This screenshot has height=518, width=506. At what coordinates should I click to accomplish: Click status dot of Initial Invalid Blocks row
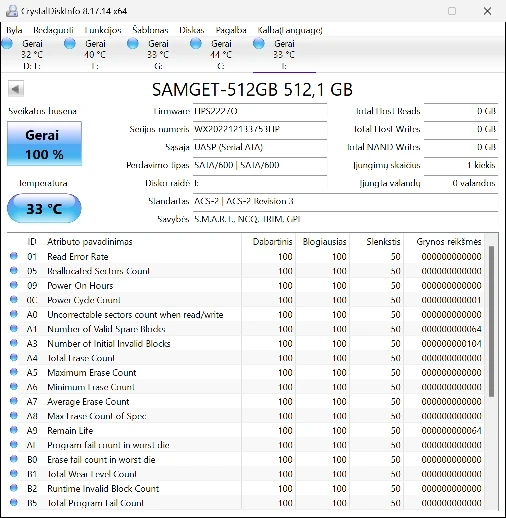[x=14, y=343]
